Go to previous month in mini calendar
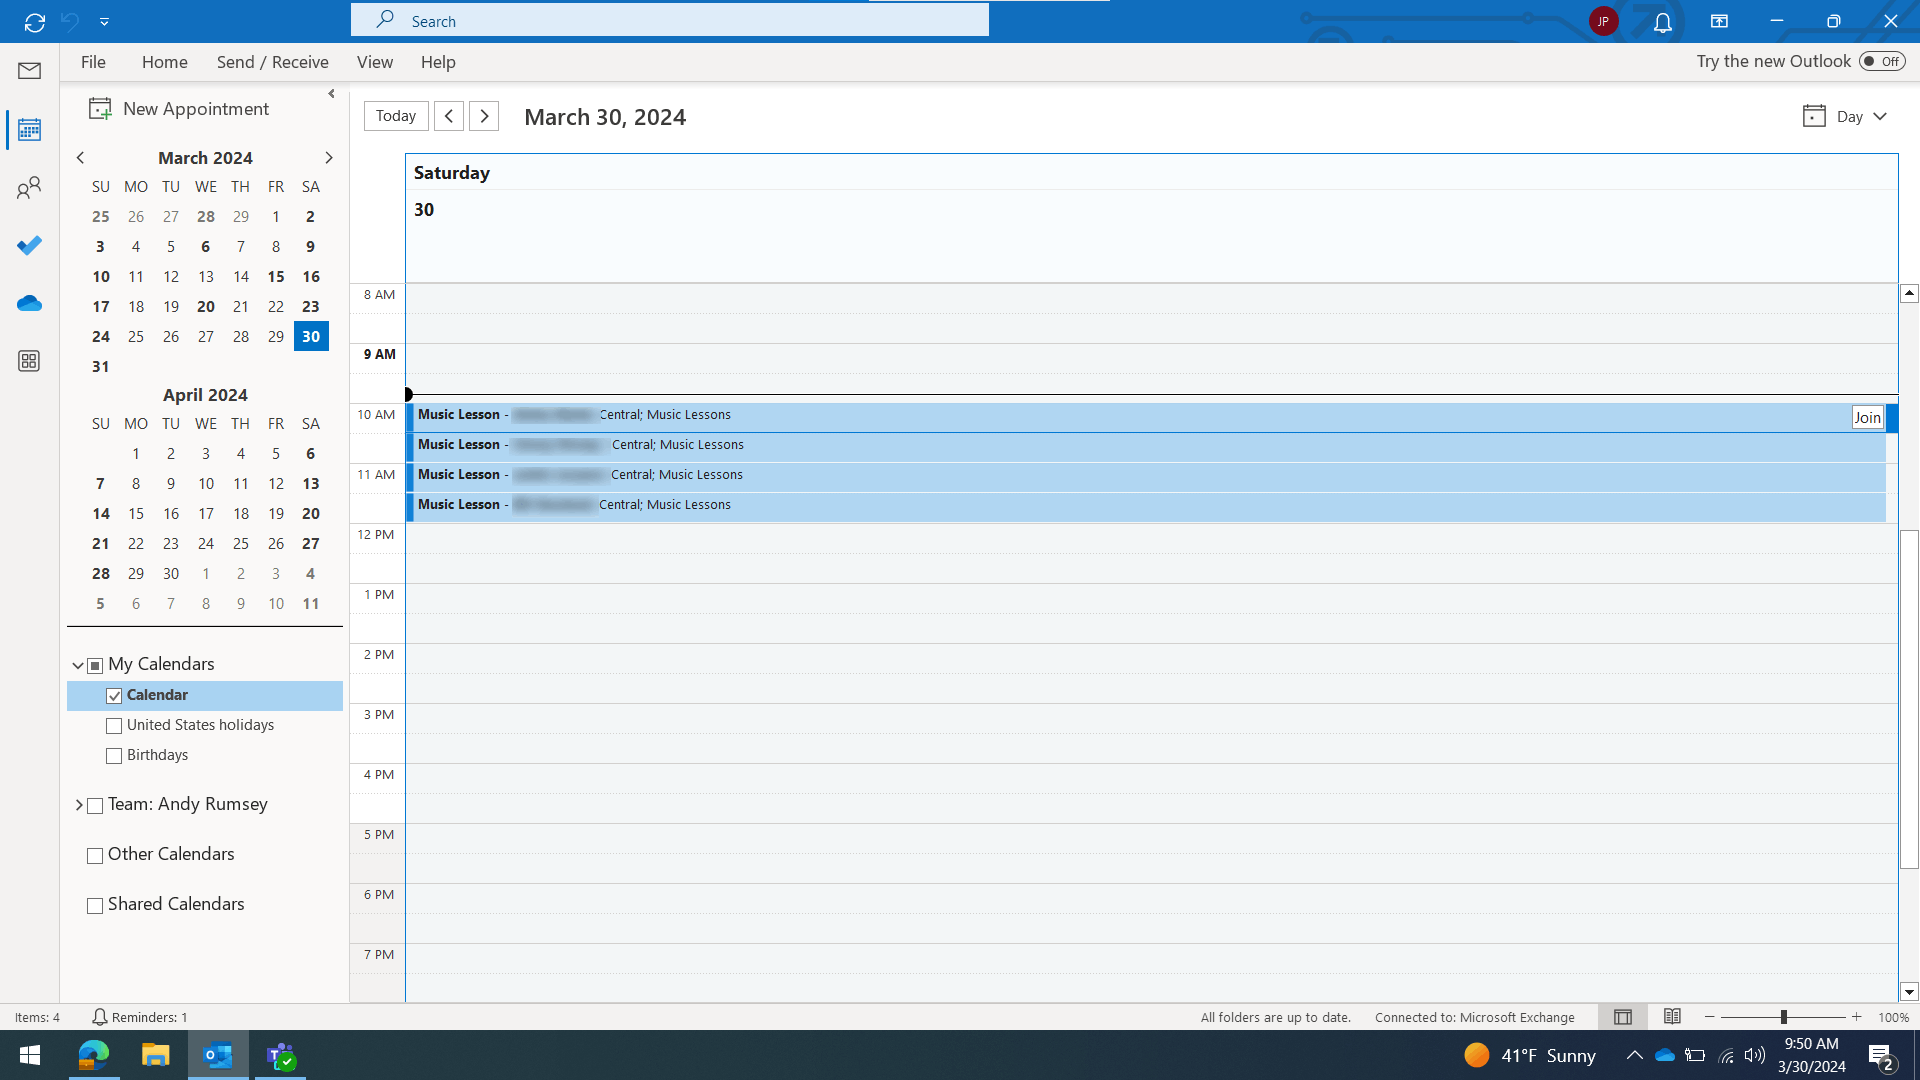The width and height of the screenshot is (1920, 1080). (81, 158)
